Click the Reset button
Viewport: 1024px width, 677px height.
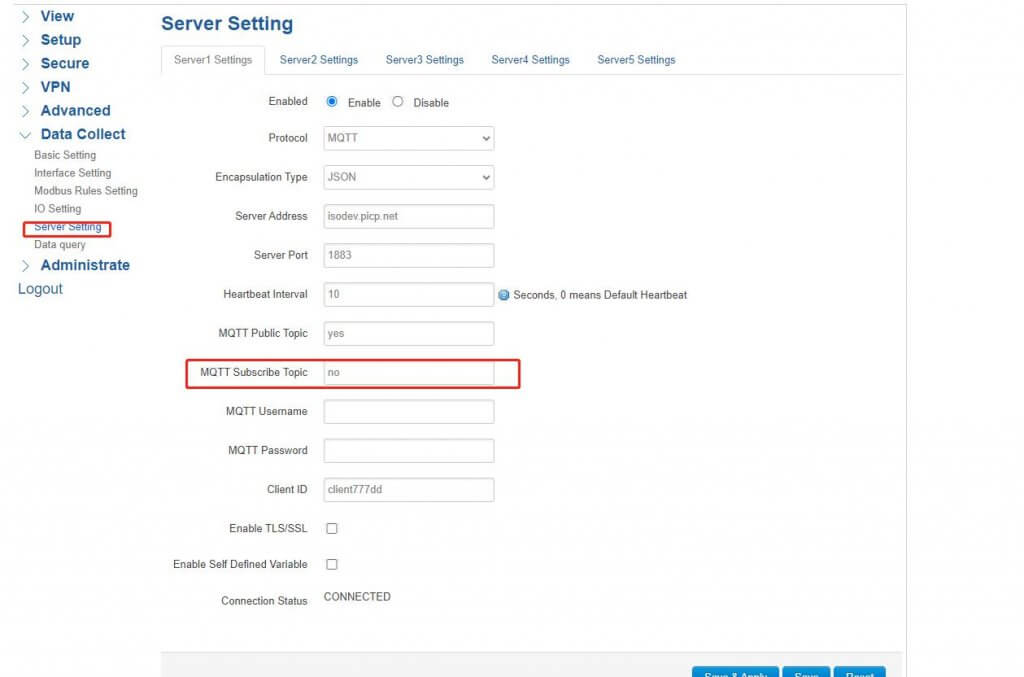[859, 674]
